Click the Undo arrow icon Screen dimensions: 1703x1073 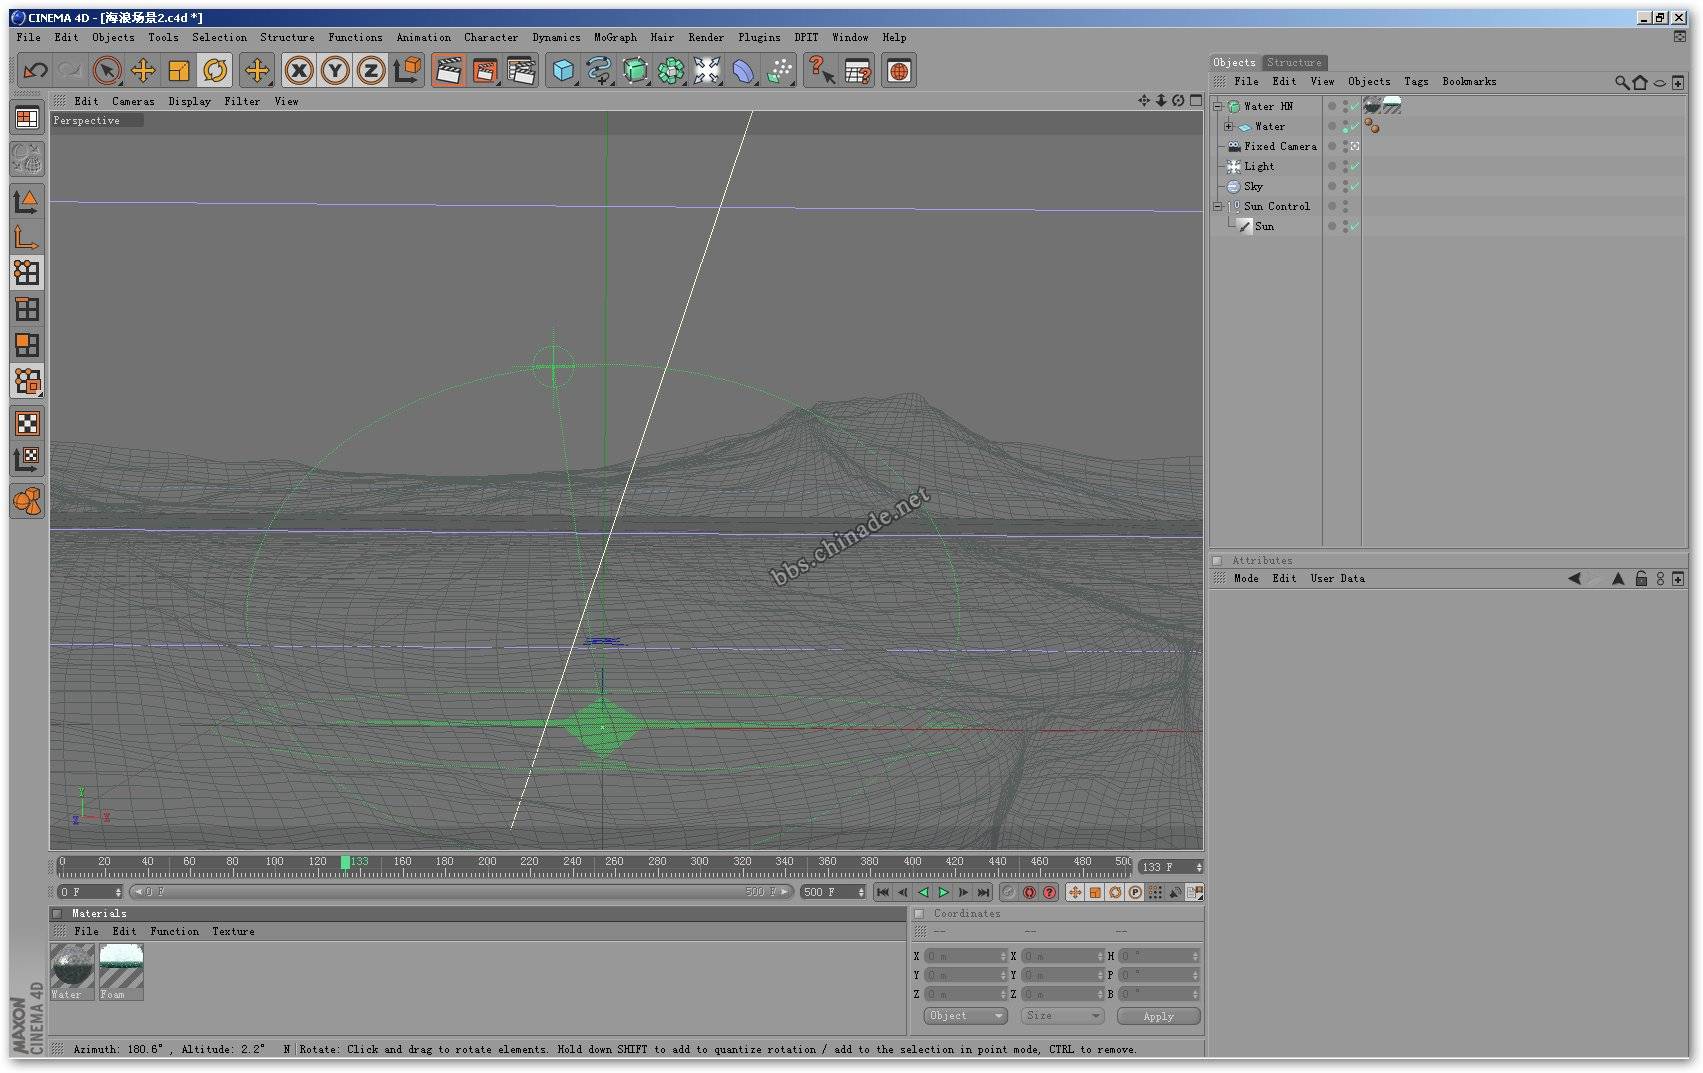tap(35, 71)
